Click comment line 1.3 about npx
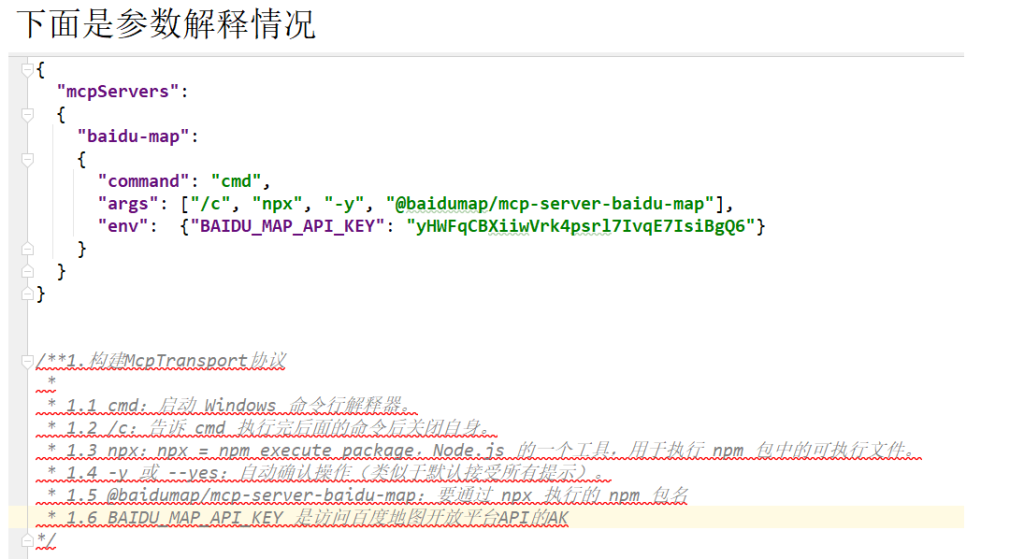The image size is (1024, 559). (x=480, y=450)
